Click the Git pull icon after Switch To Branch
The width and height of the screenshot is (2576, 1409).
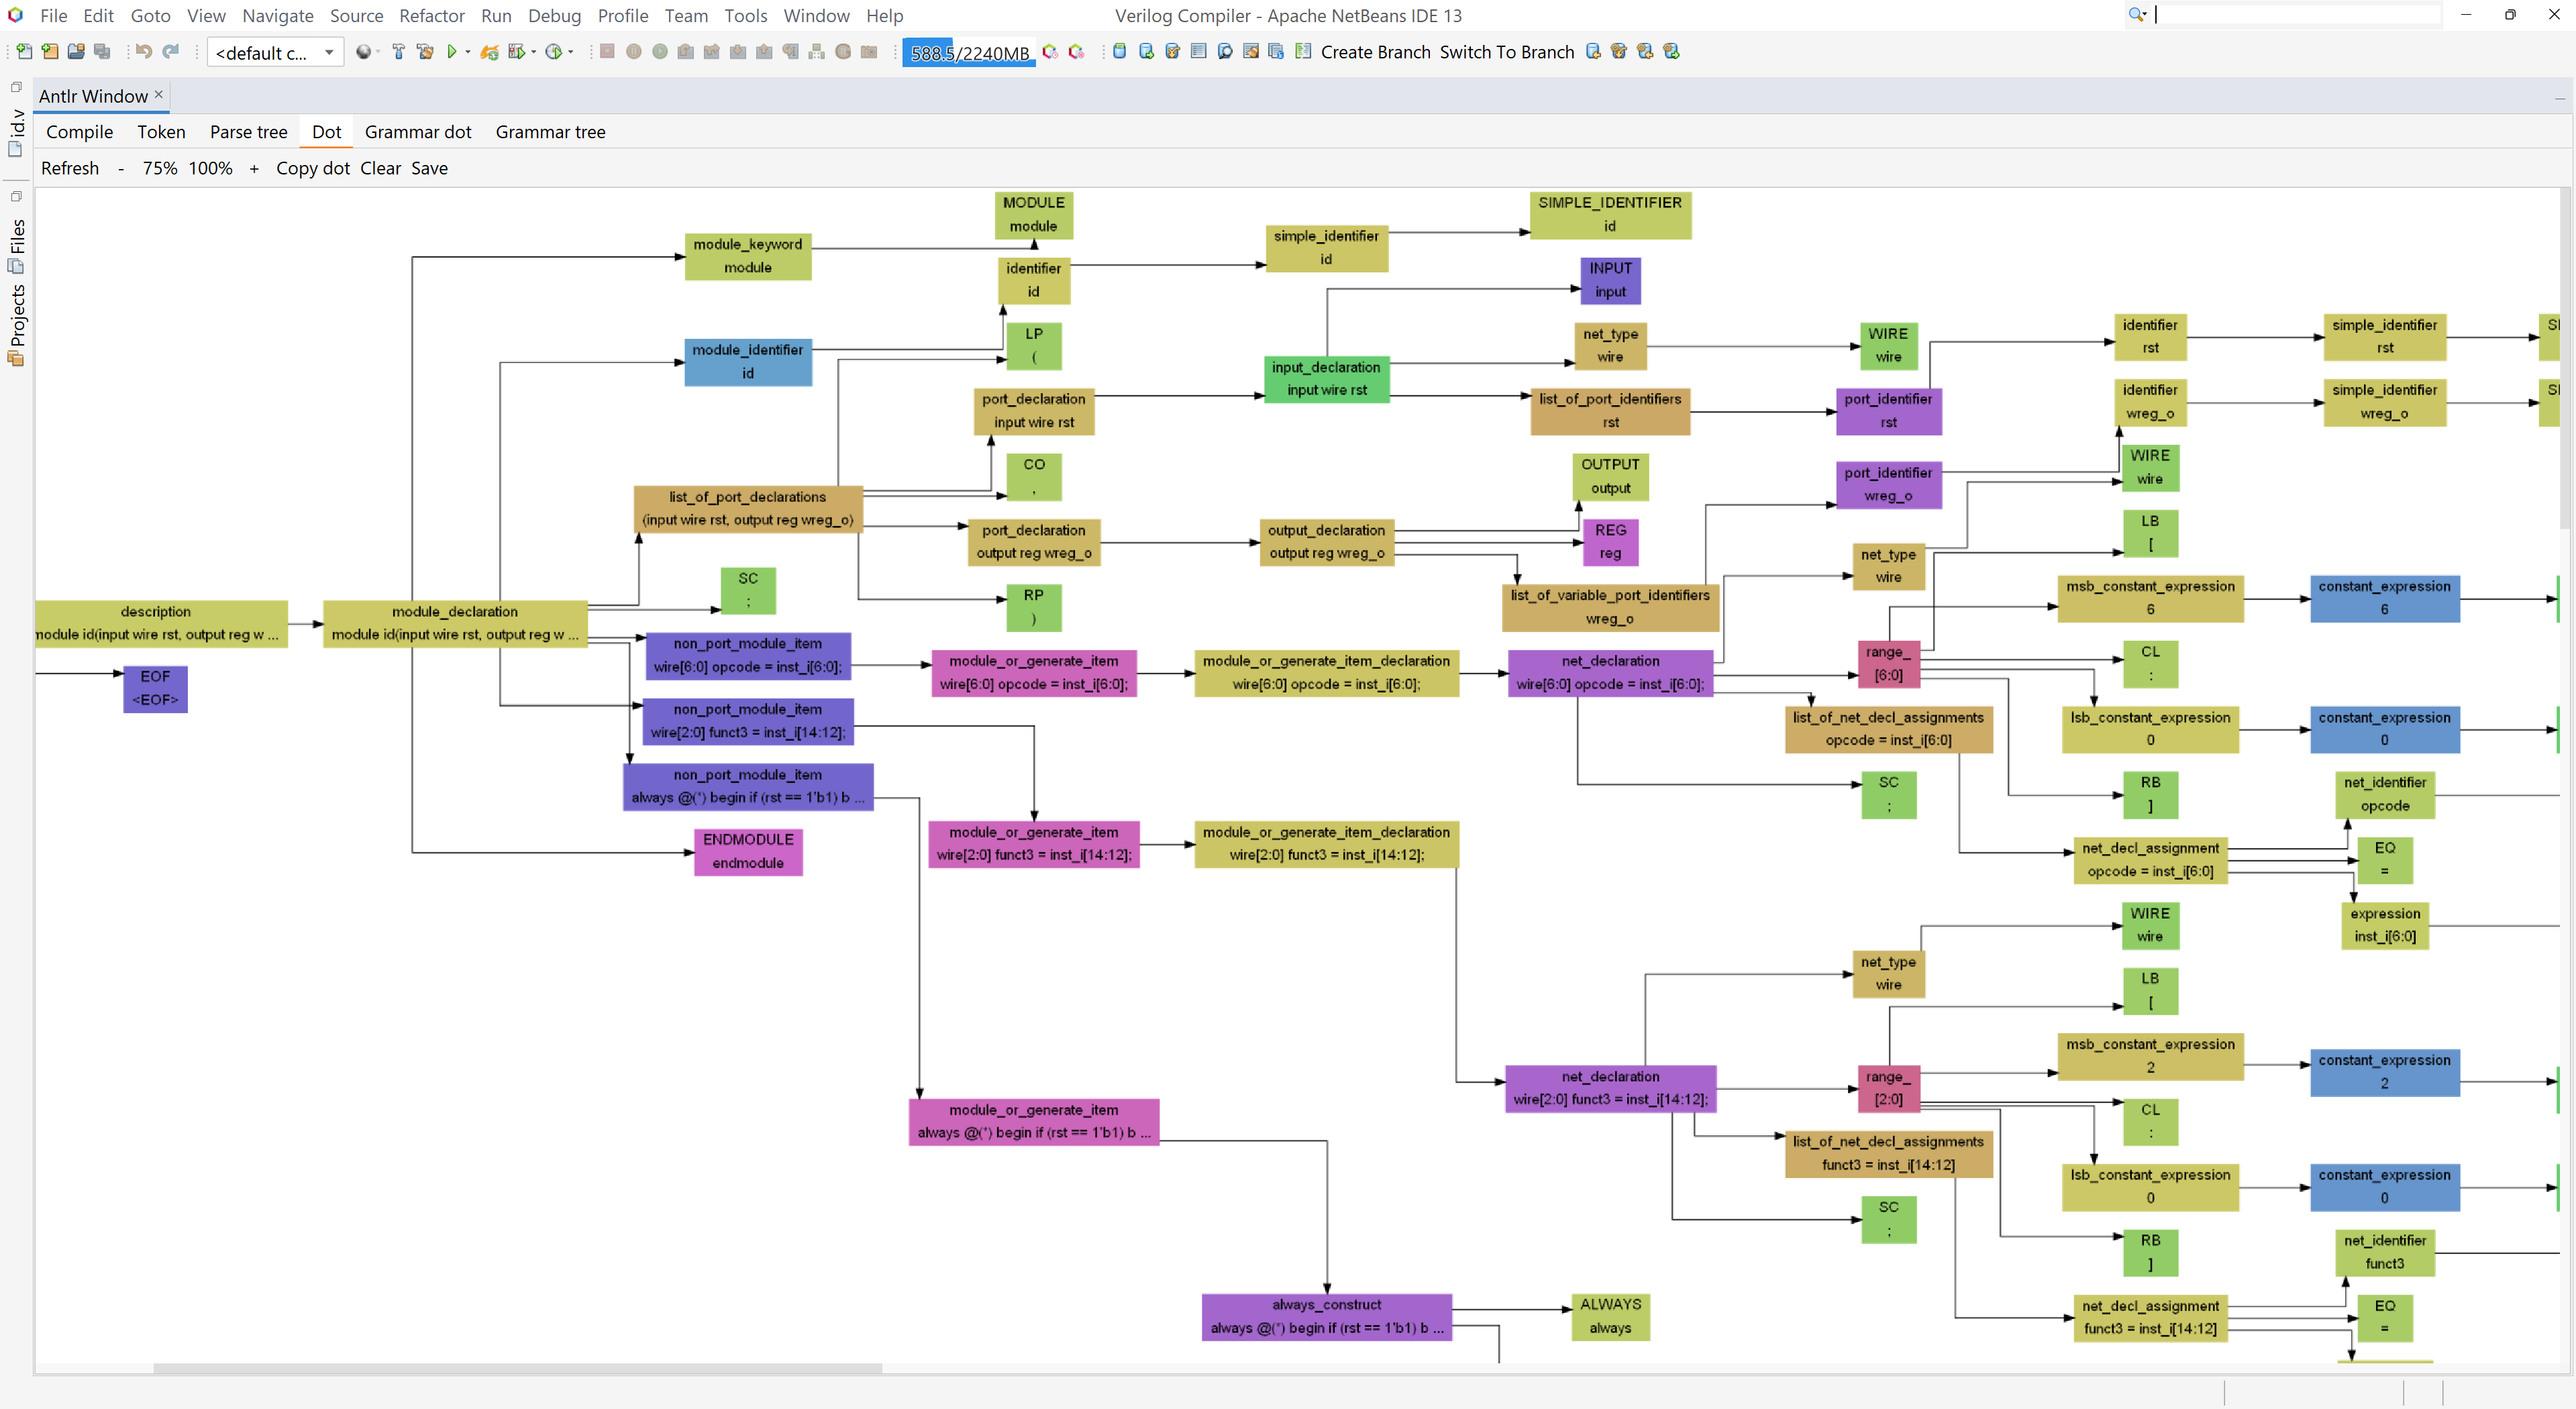click(1593, 52)
